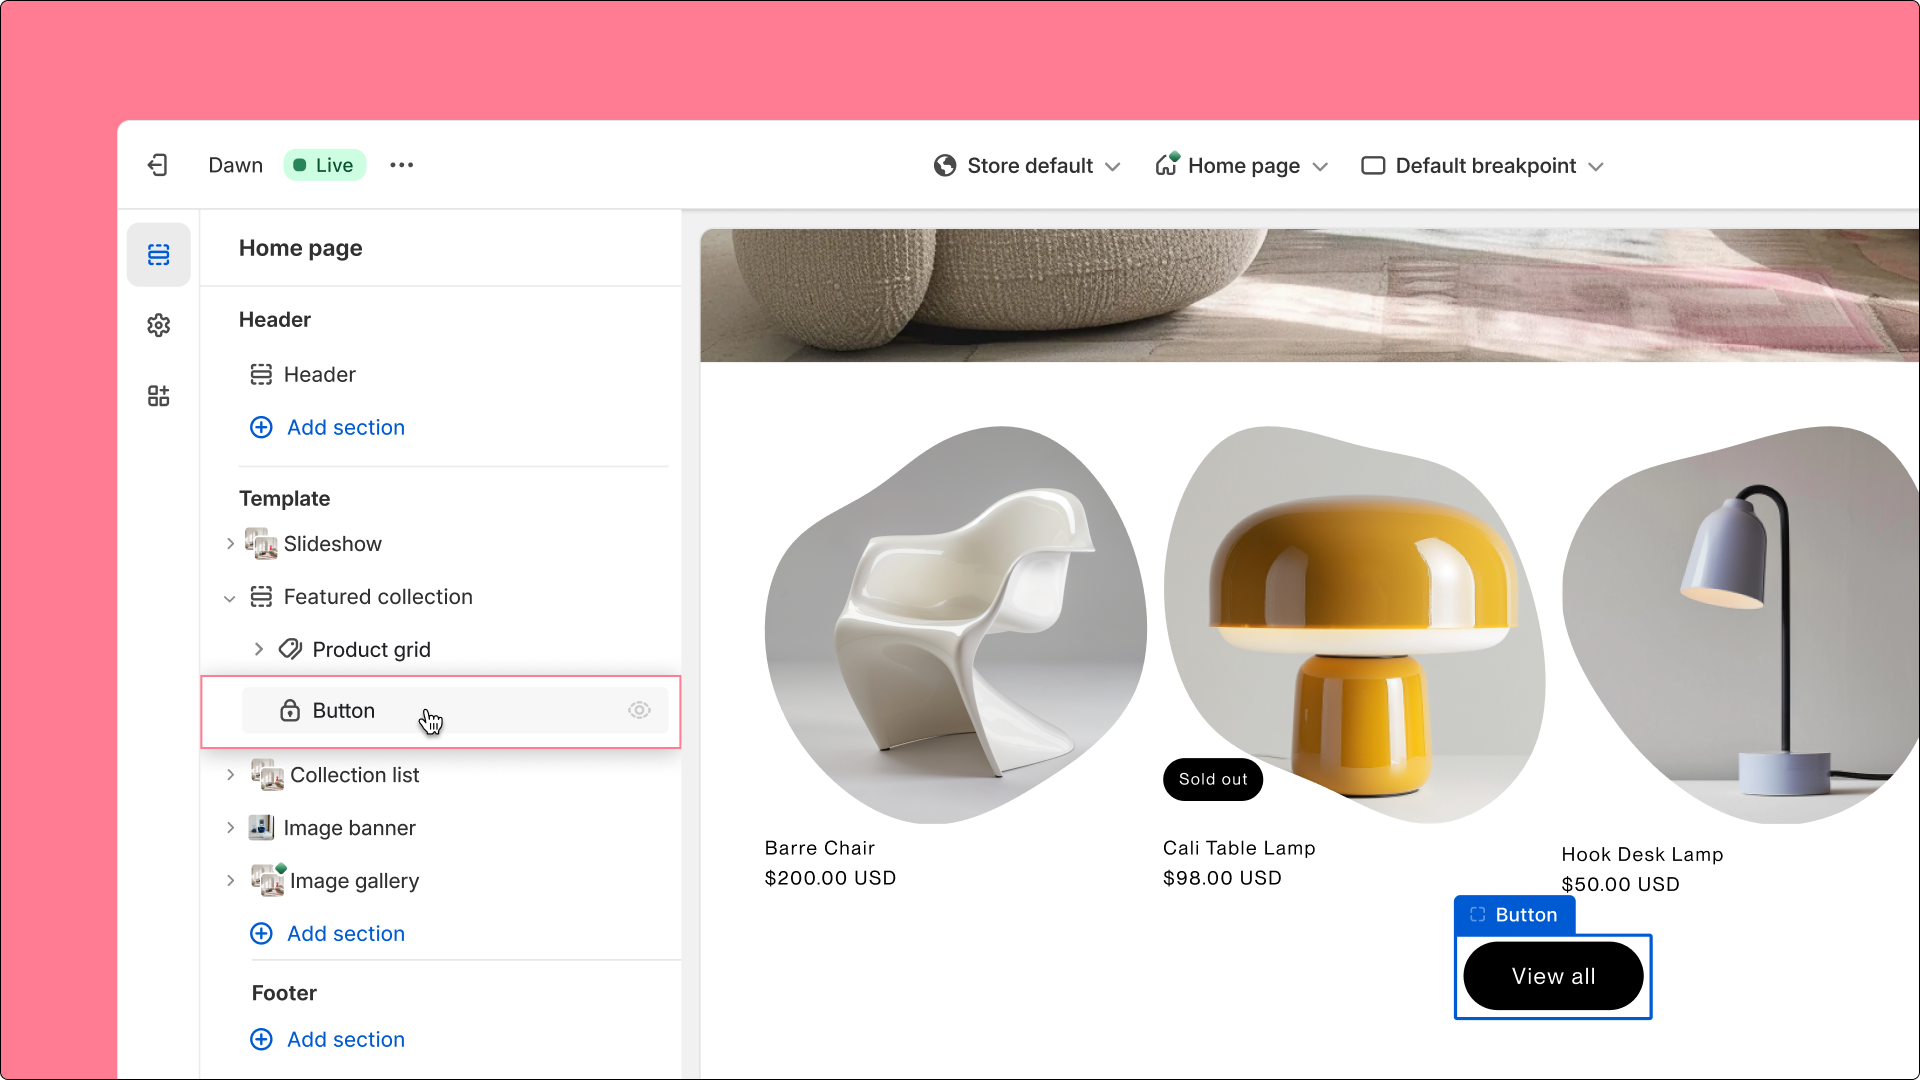
Task: Click the page icon next to Home page
Action: [x=1166, y=164]
